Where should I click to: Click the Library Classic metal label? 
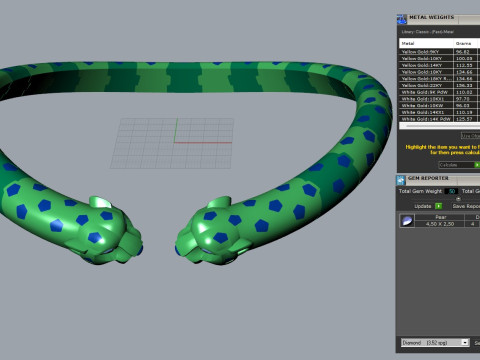(427, 32)
